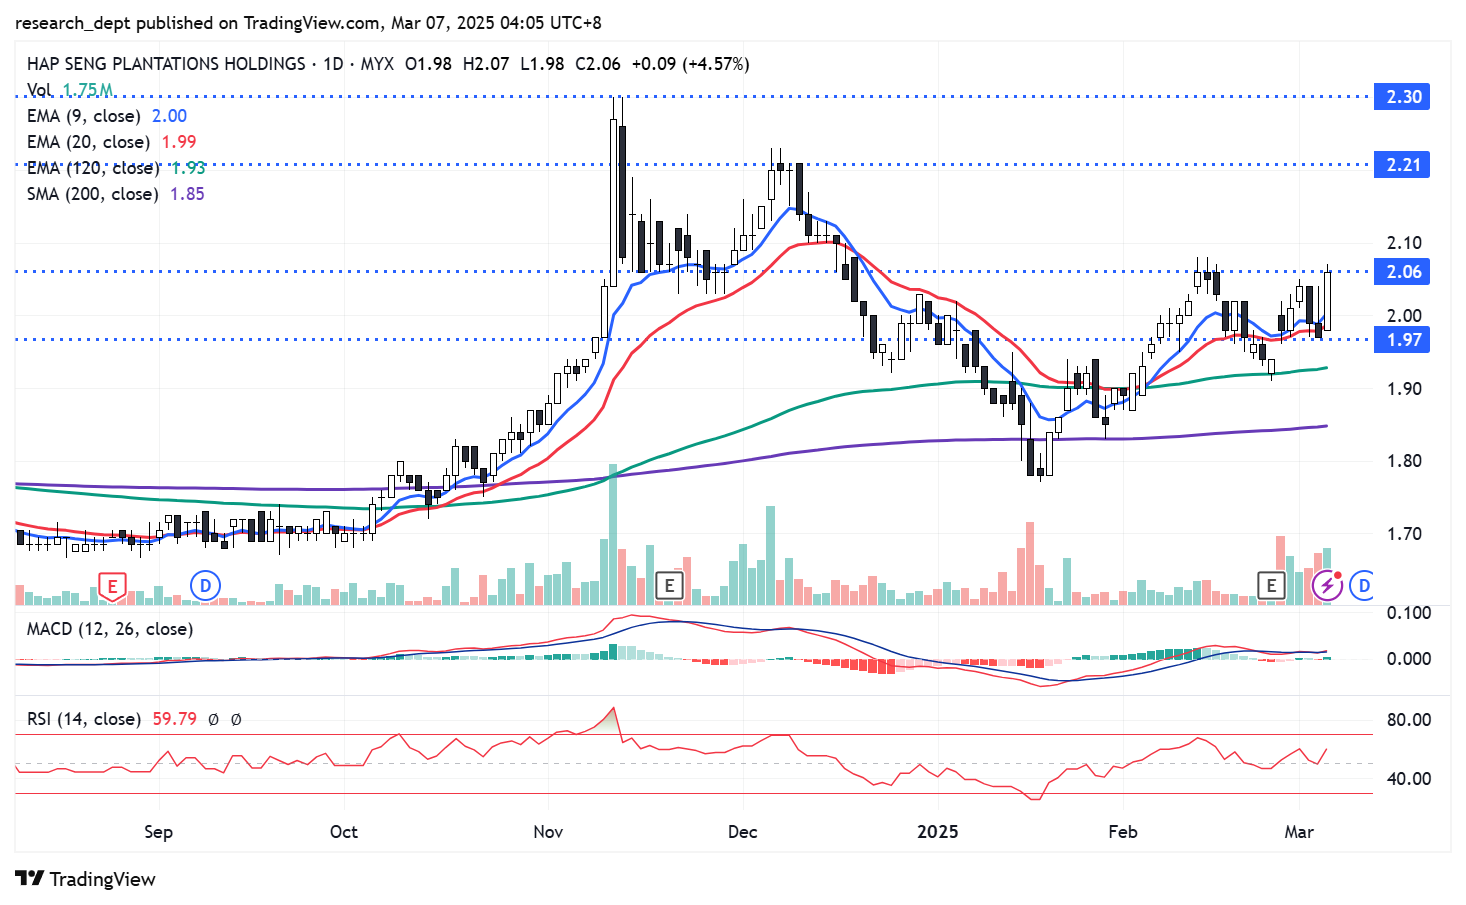Click the 1.70 price axis label

click(1404, 534)
